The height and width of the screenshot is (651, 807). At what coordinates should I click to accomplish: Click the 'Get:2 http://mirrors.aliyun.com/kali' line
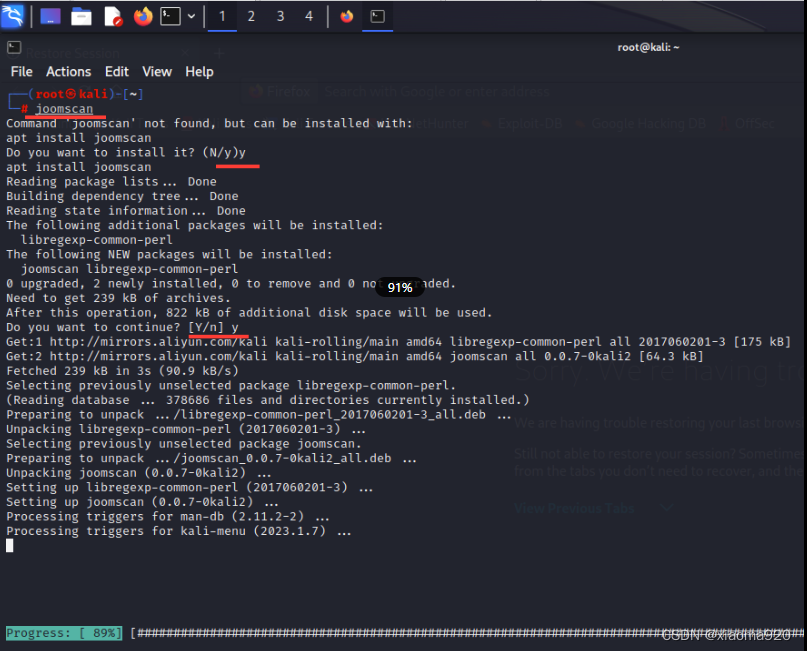pos(355,356)
